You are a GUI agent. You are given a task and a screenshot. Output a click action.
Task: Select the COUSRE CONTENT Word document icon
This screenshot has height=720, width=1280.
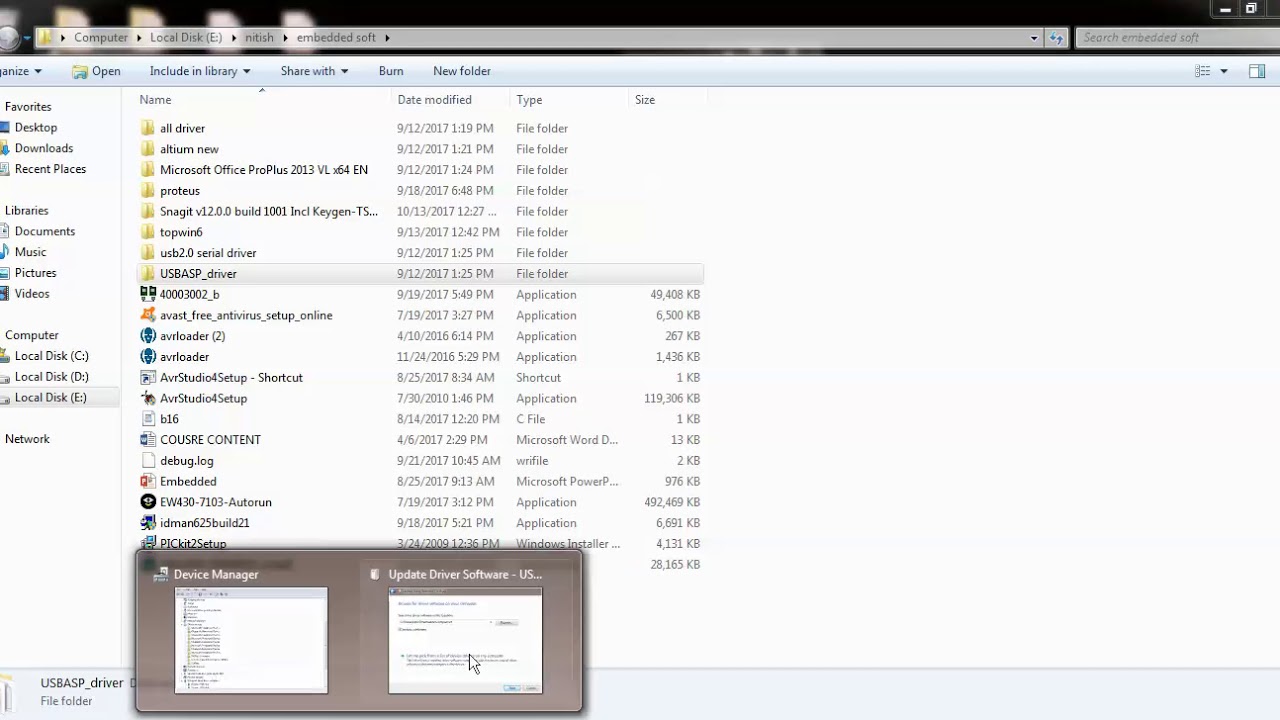tap(148, 440)
